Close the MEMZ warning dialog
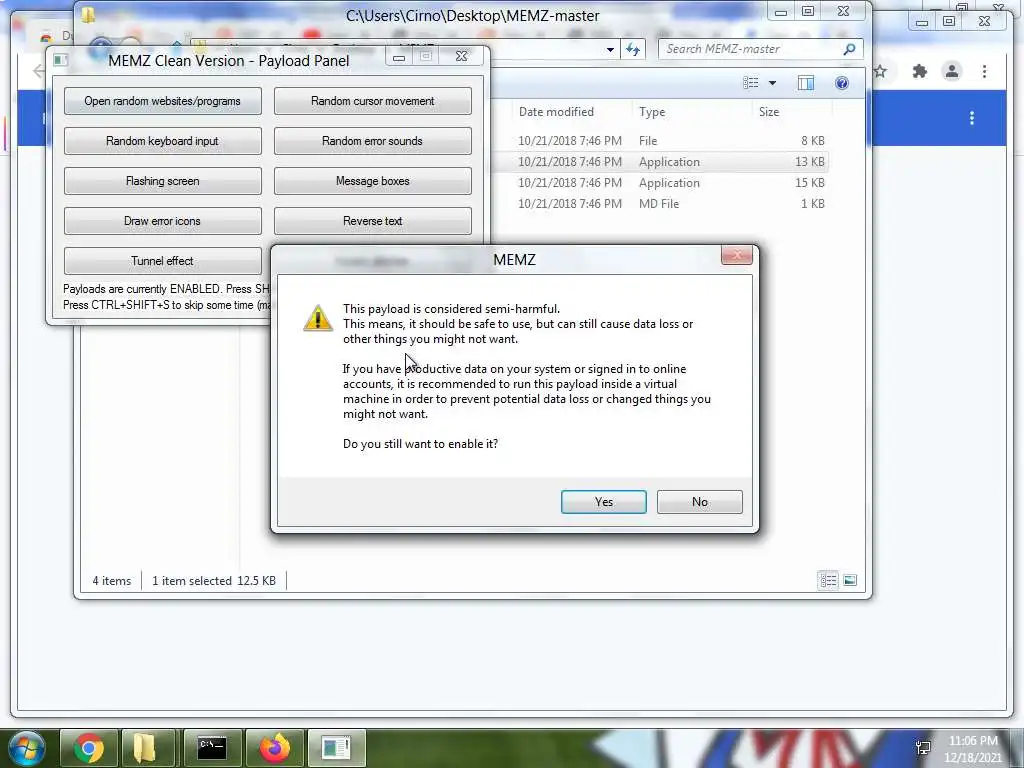1024x768 pixels. (737, 255)
